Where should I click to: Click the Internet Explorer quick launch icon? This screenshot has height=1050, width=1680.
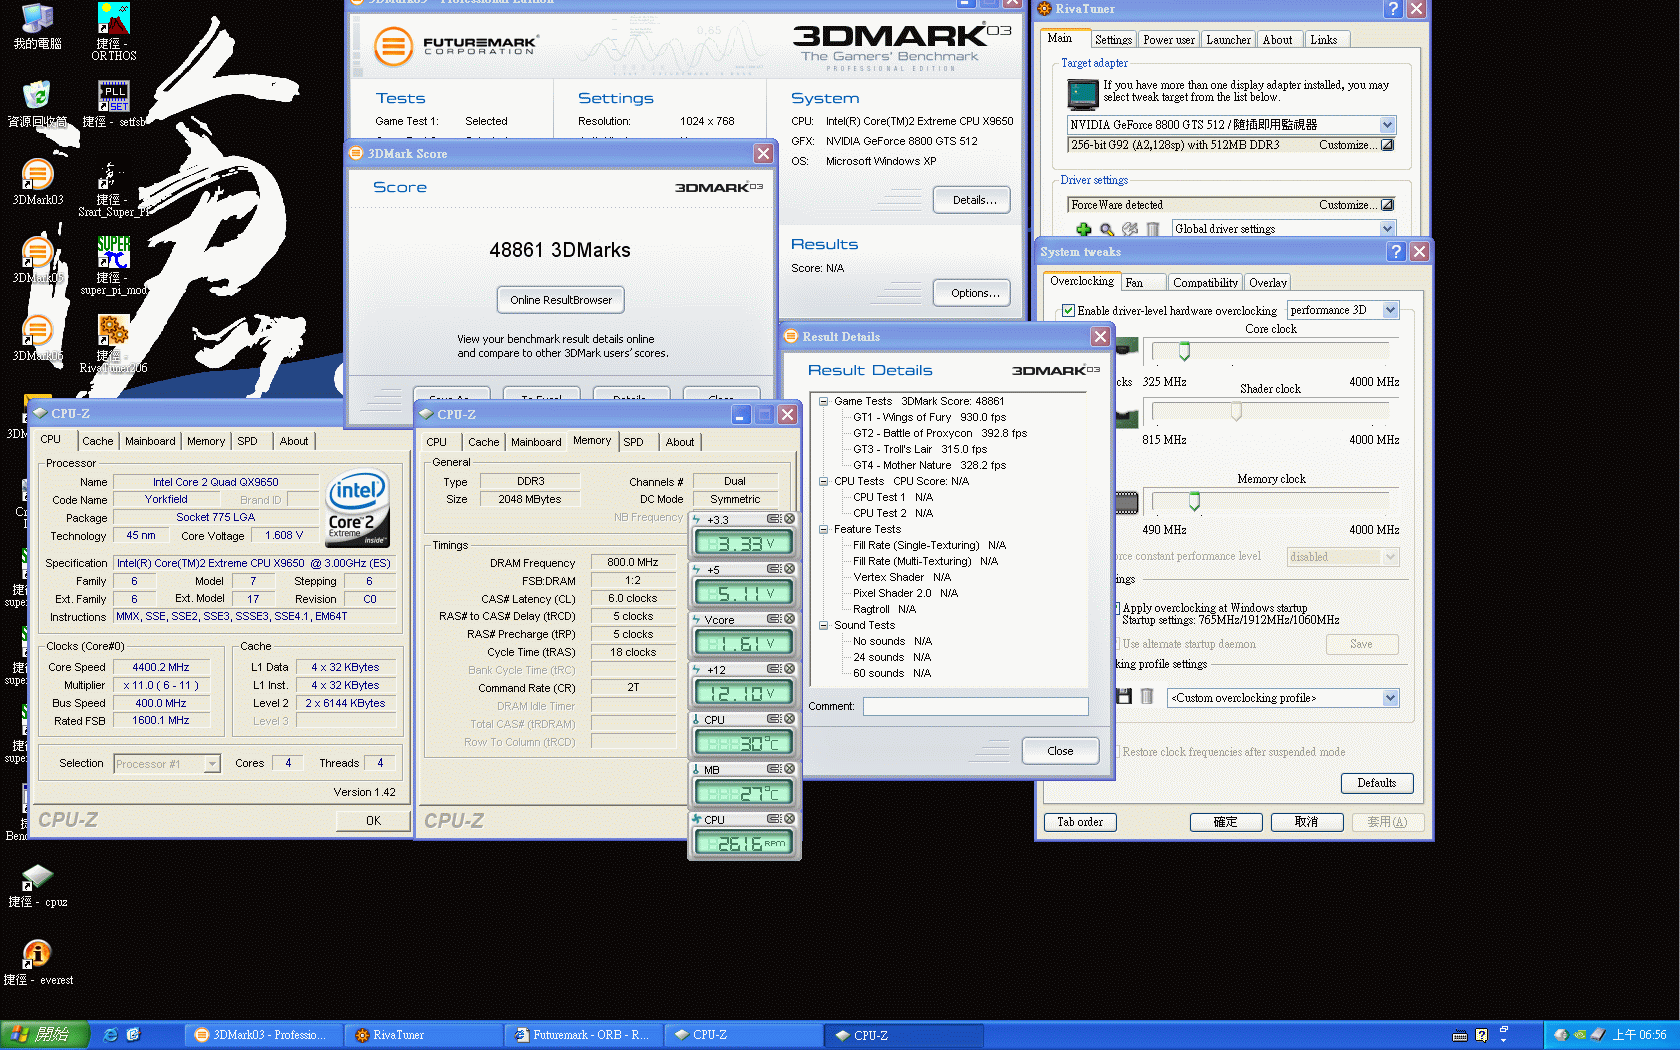coord(110,1035)
